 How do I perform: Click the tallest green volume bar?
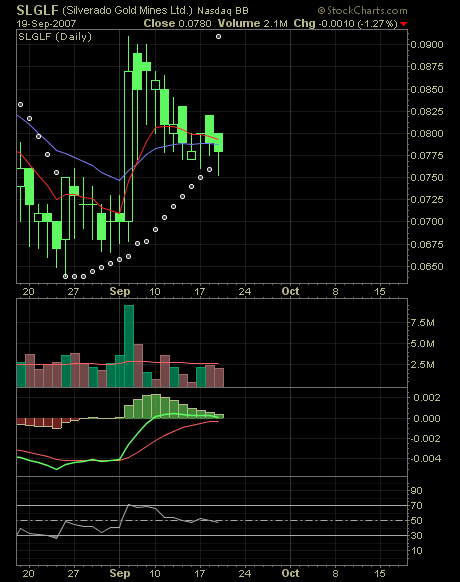click(129, 346)
